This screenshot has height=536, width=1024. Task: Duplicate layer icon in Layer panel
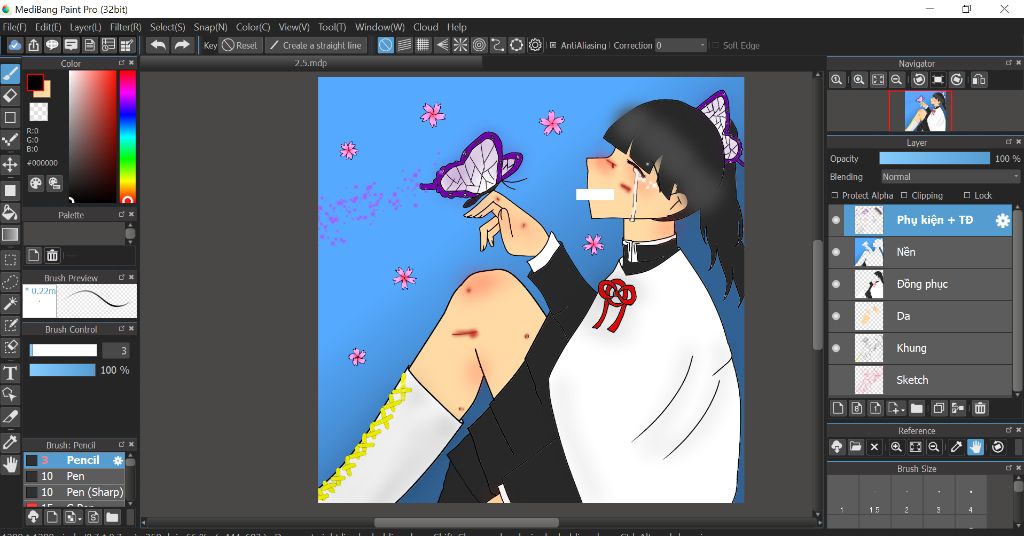[938, 408]
